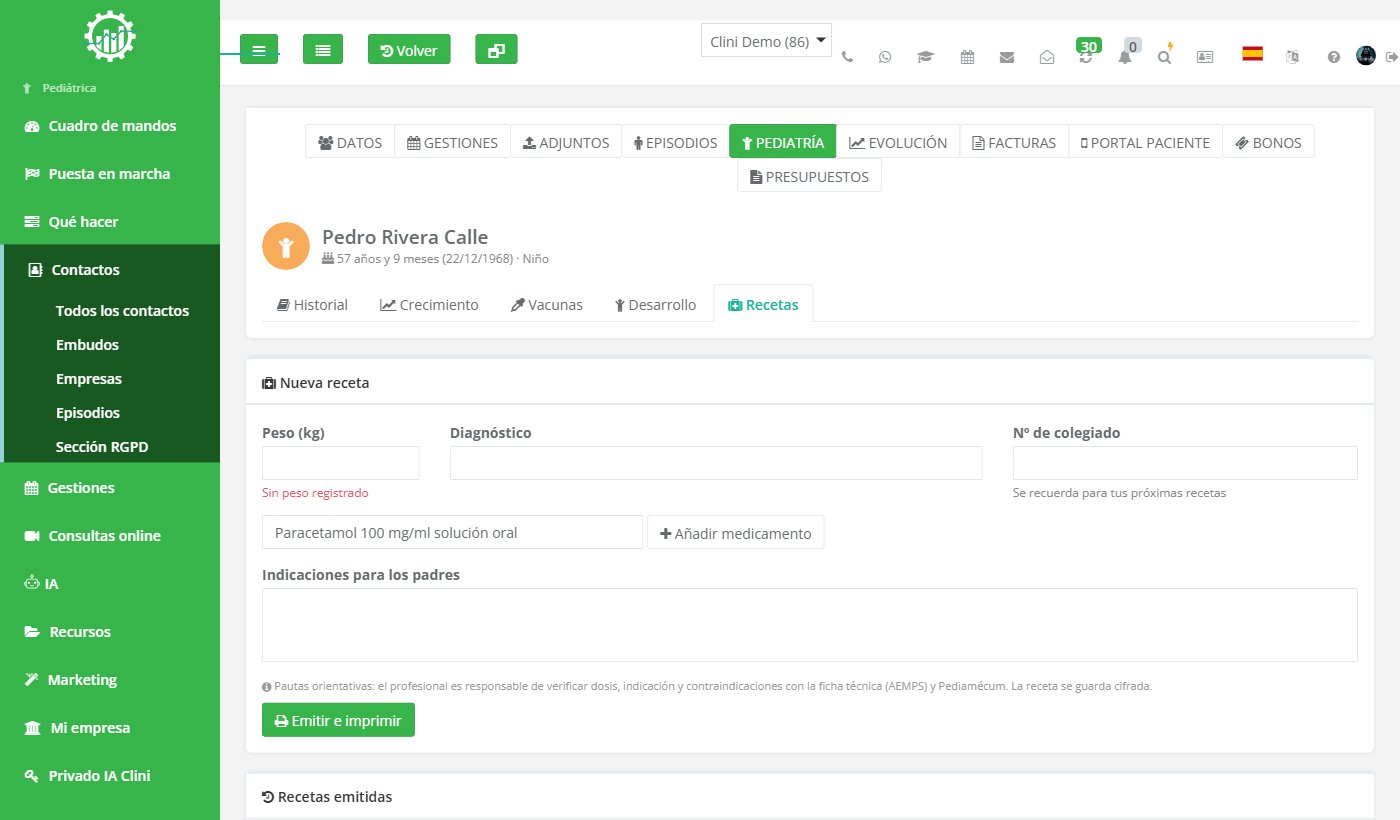Open quick search magnifier icon
This screenshot has height=820, width=1400.
(1165, 55)
